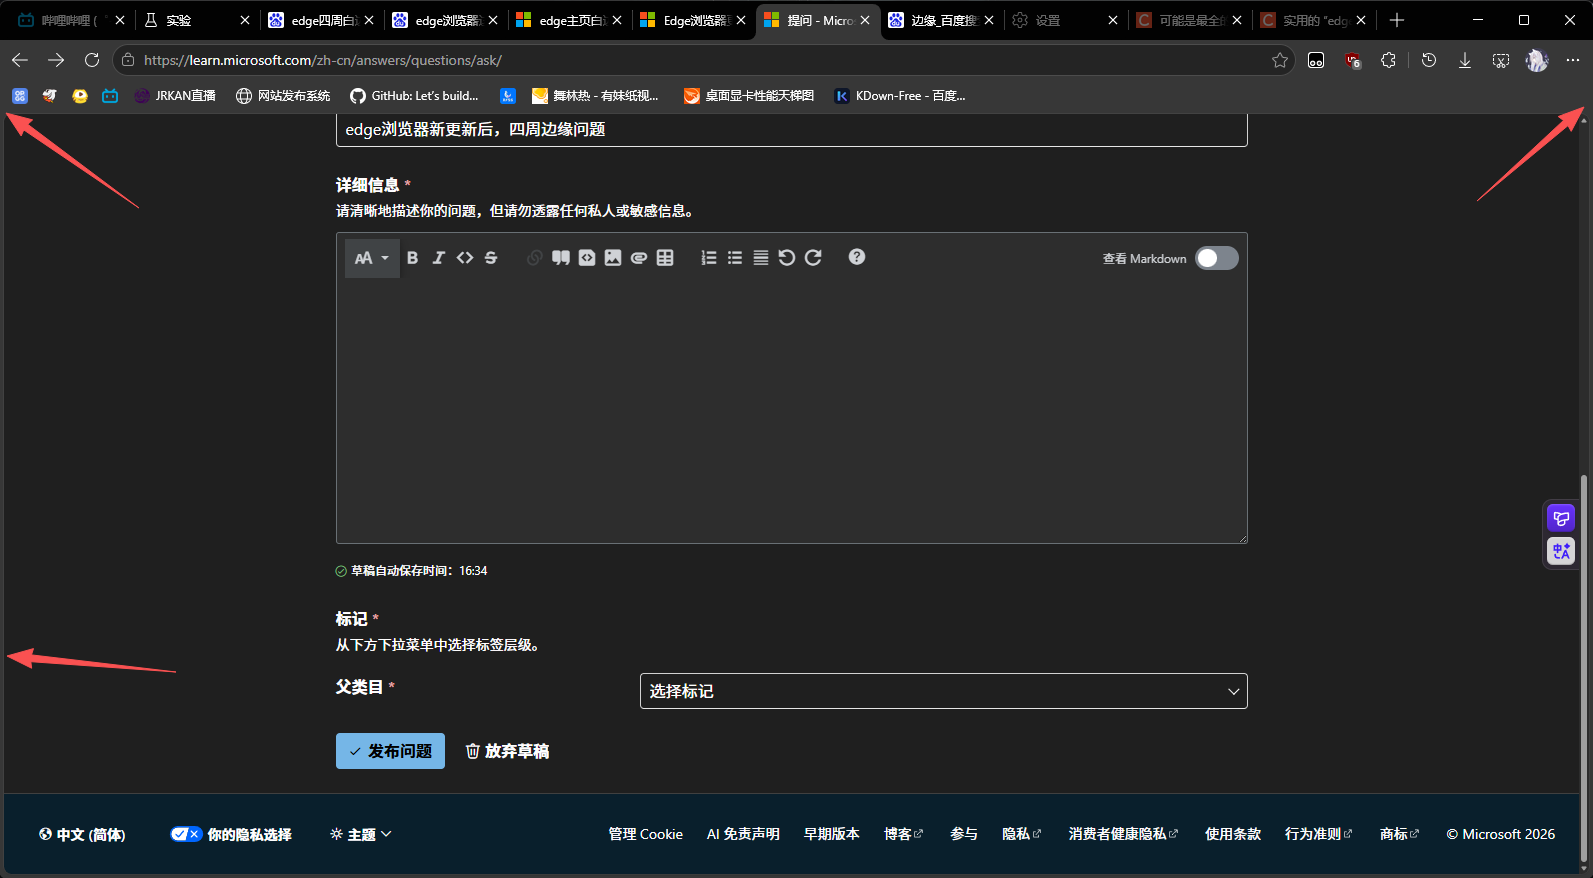
Task: Click inside the details editor text area
Action: click(791, 410)
